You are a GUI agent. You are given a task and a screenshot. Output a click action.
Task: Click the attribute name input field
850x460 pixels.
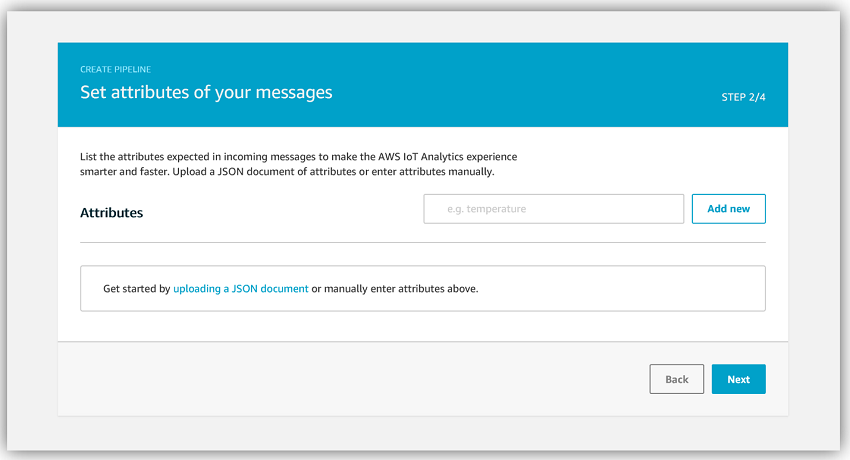point(553,209)
